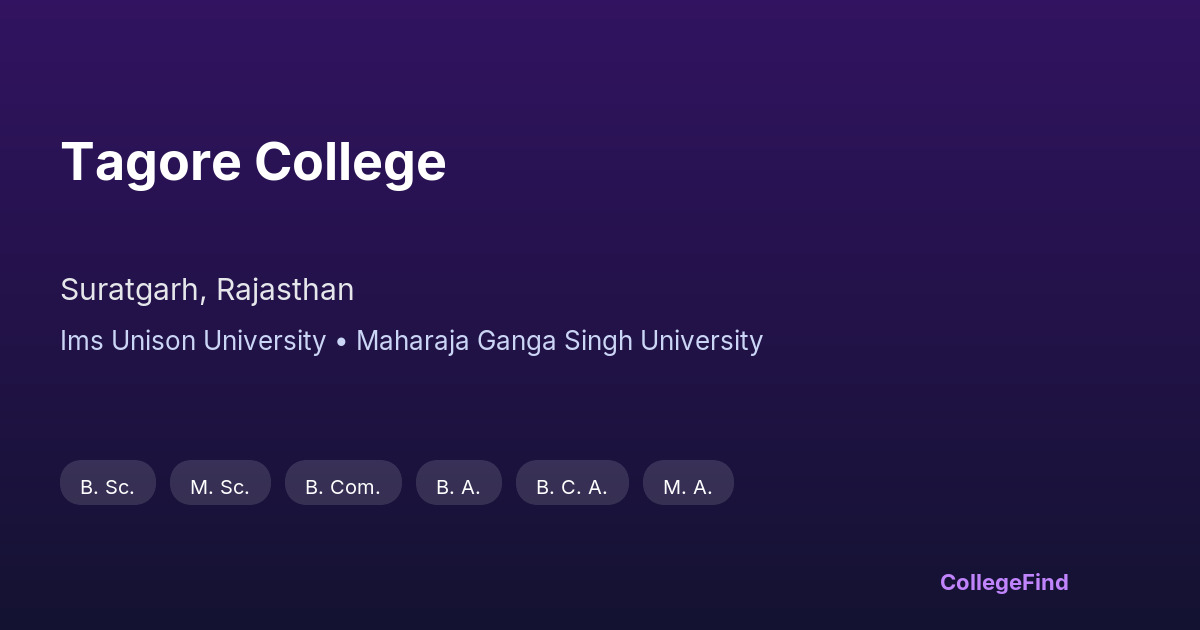Click the word Unison in affiliations
Screen dimensions: 1200x630
coord(153,341)
